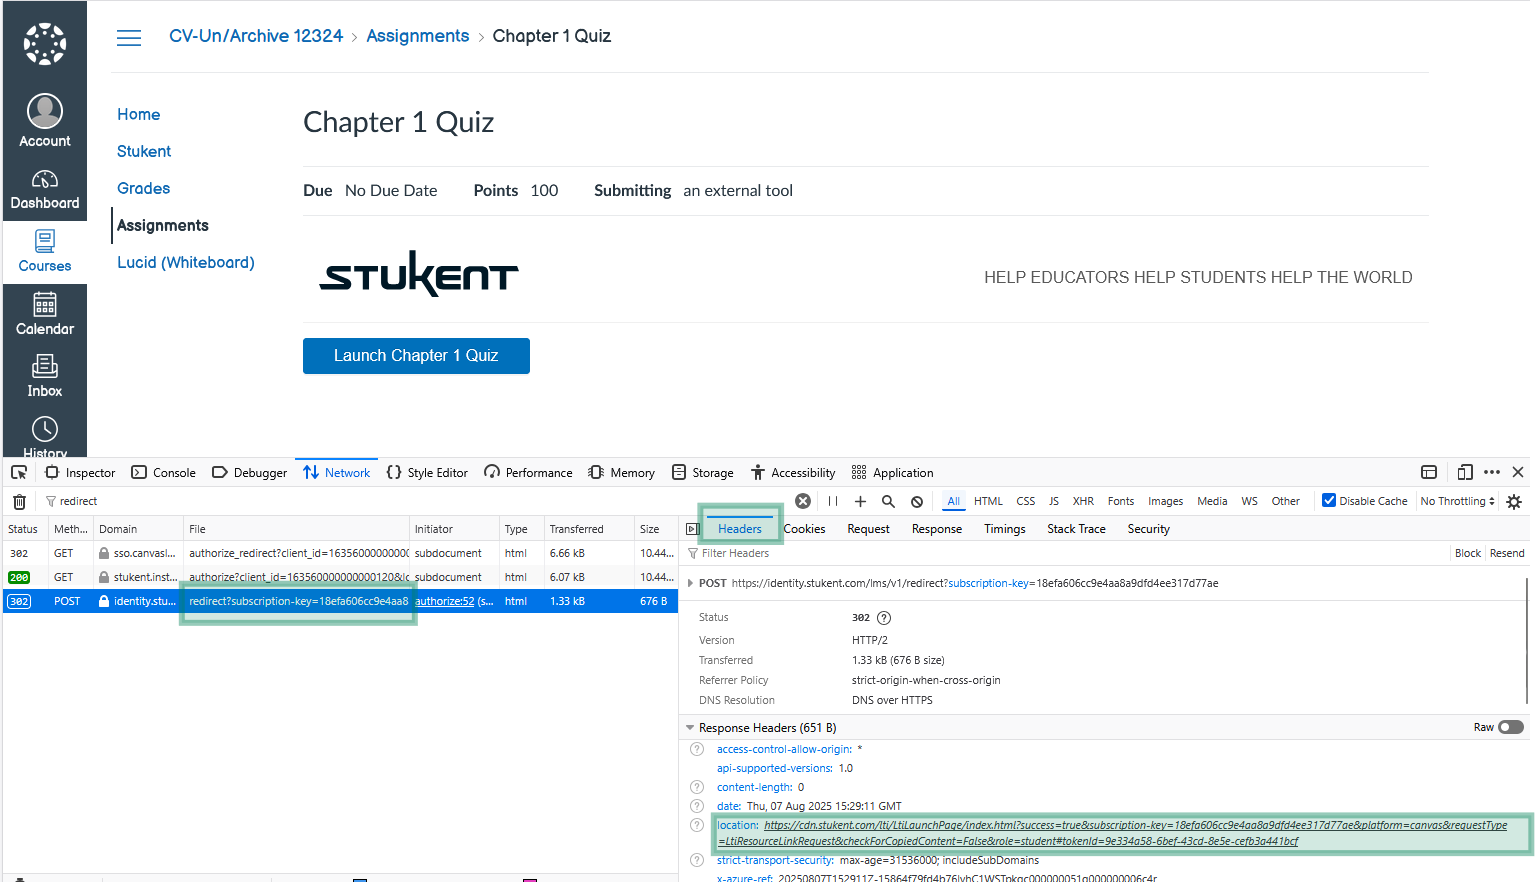Filter requests by CSS
Viewport: 1535px width, 882px height.
tap(1026, 501)
